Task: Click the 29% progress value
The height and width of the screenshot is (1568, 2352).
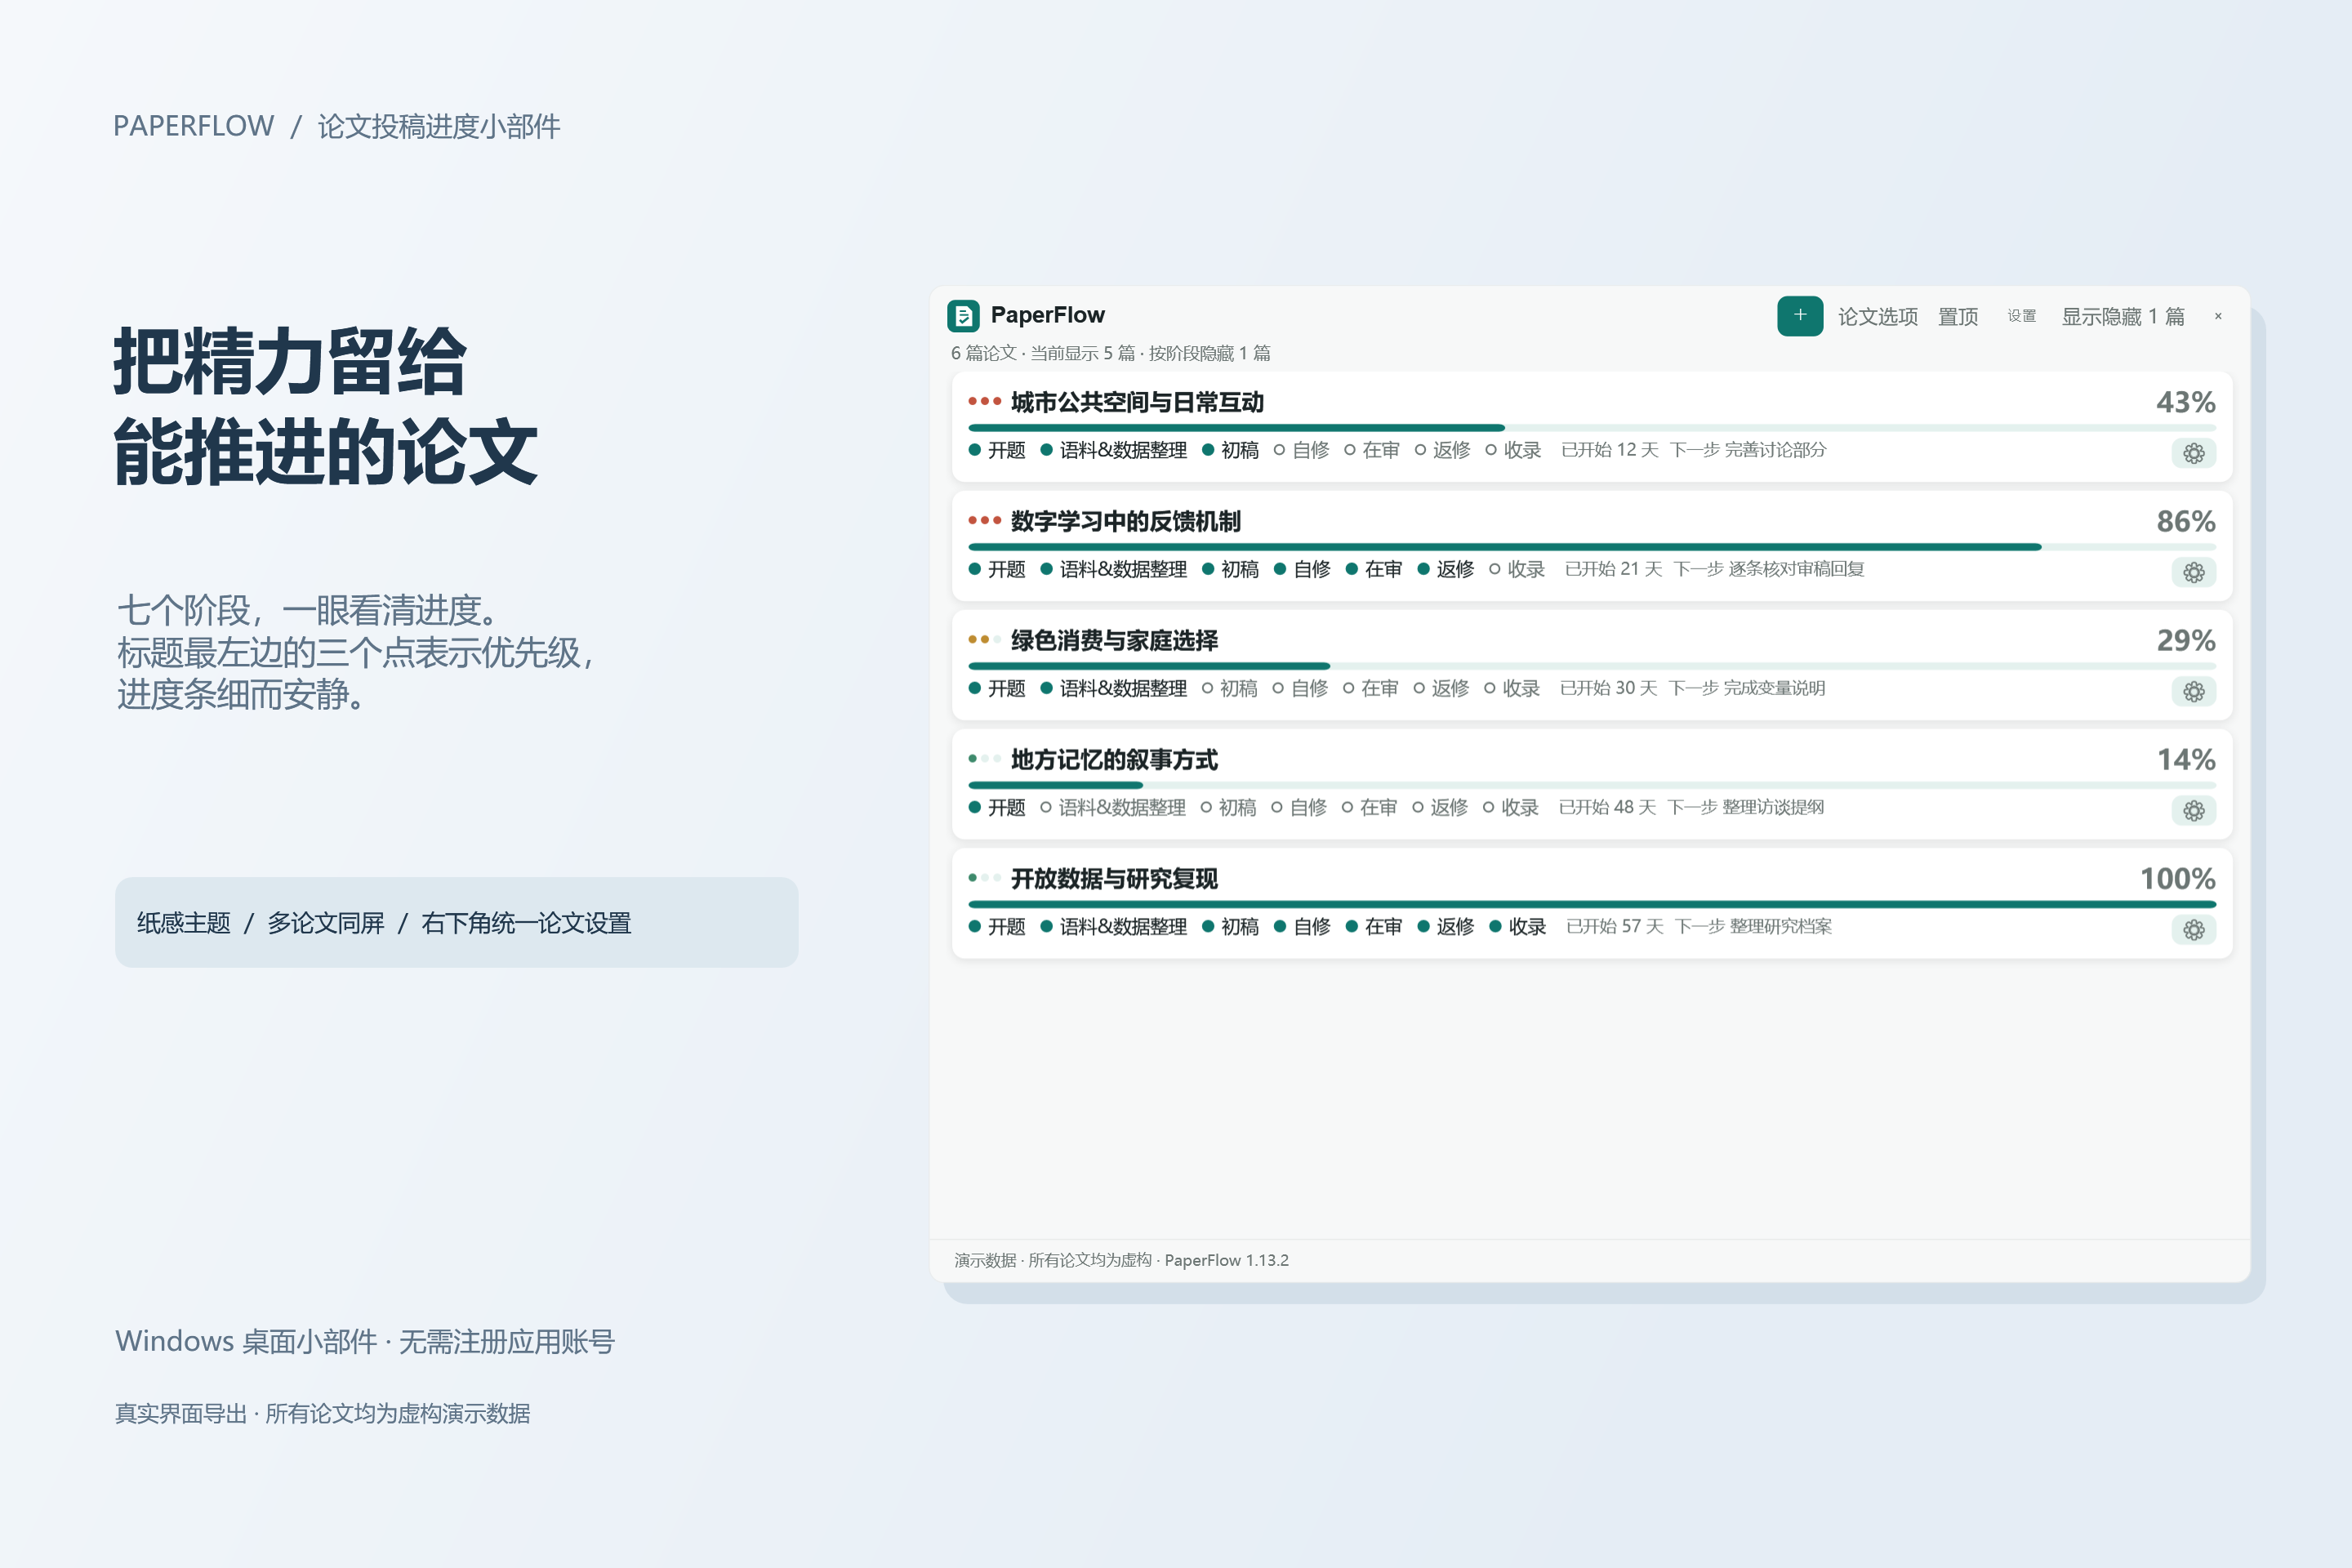Action: click(x=2185, y=640)
